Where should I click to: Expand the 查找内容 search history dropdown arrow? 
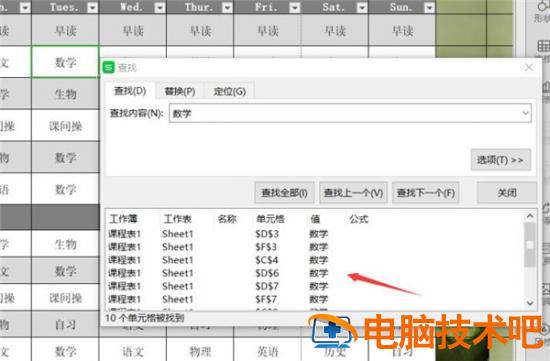(x=525, y=113)
